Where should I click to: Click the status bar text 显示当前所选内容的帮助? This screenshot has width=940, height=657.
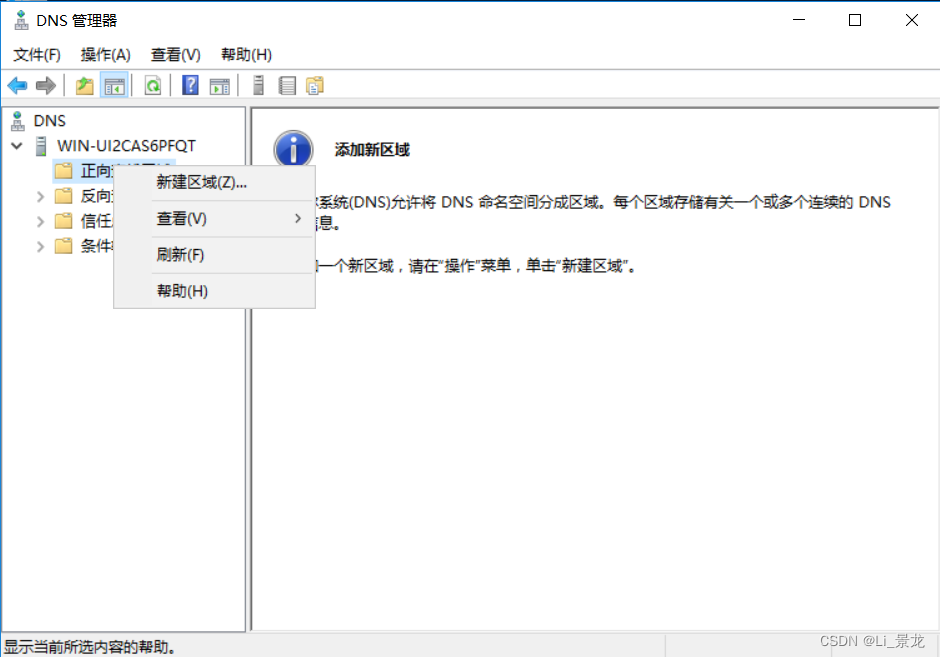(90, 647)
